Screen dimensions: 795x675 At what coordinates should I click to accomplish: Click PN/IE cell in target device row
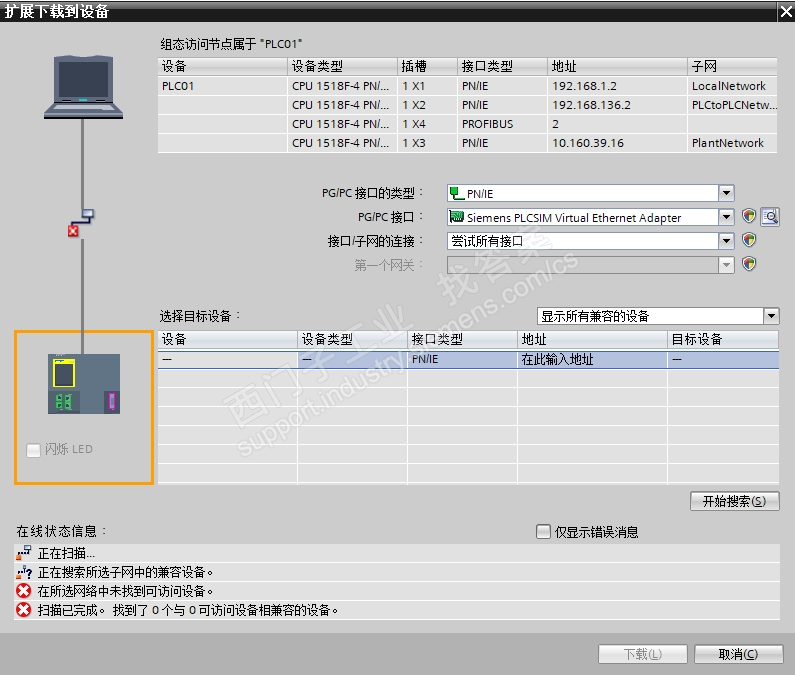pyautogui.click(x=462, y=360)
